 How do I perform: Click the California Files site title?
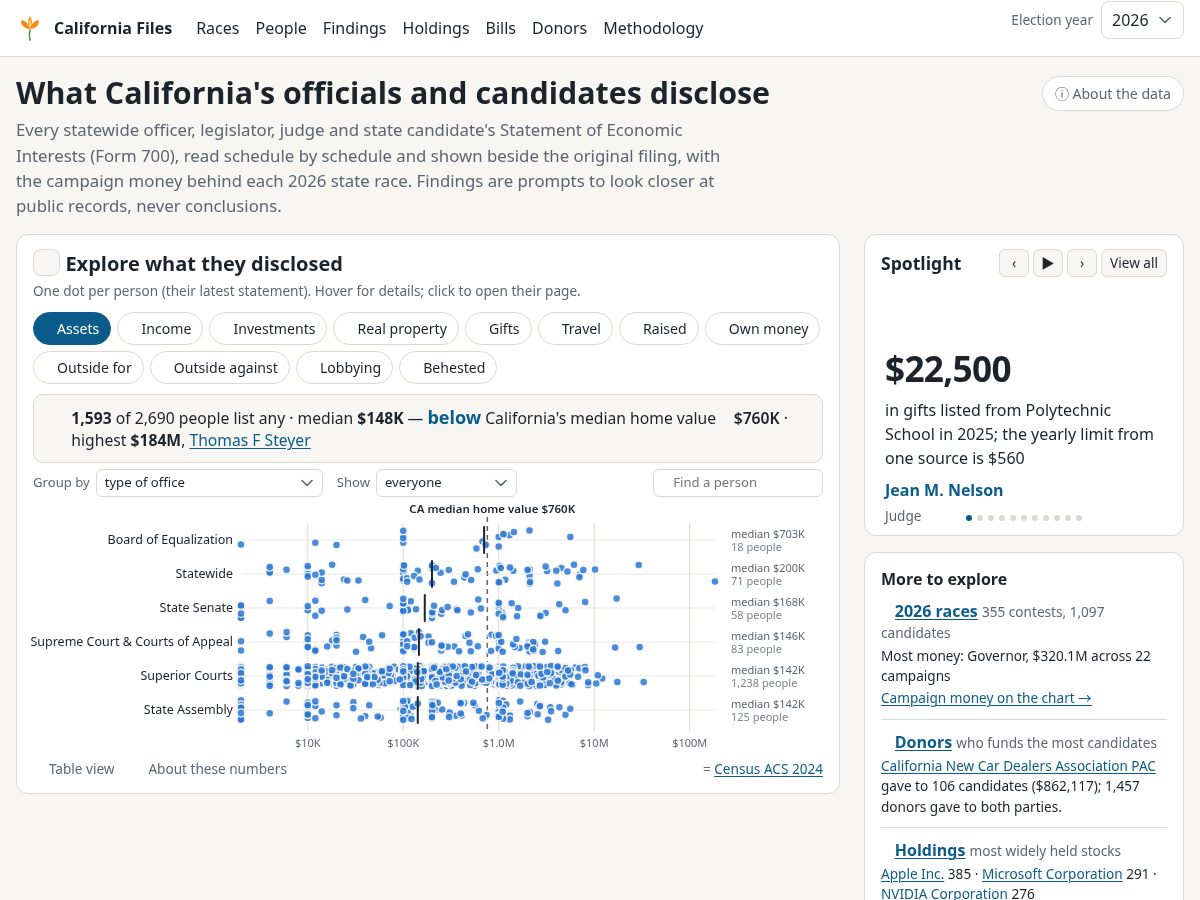(113, 28)
